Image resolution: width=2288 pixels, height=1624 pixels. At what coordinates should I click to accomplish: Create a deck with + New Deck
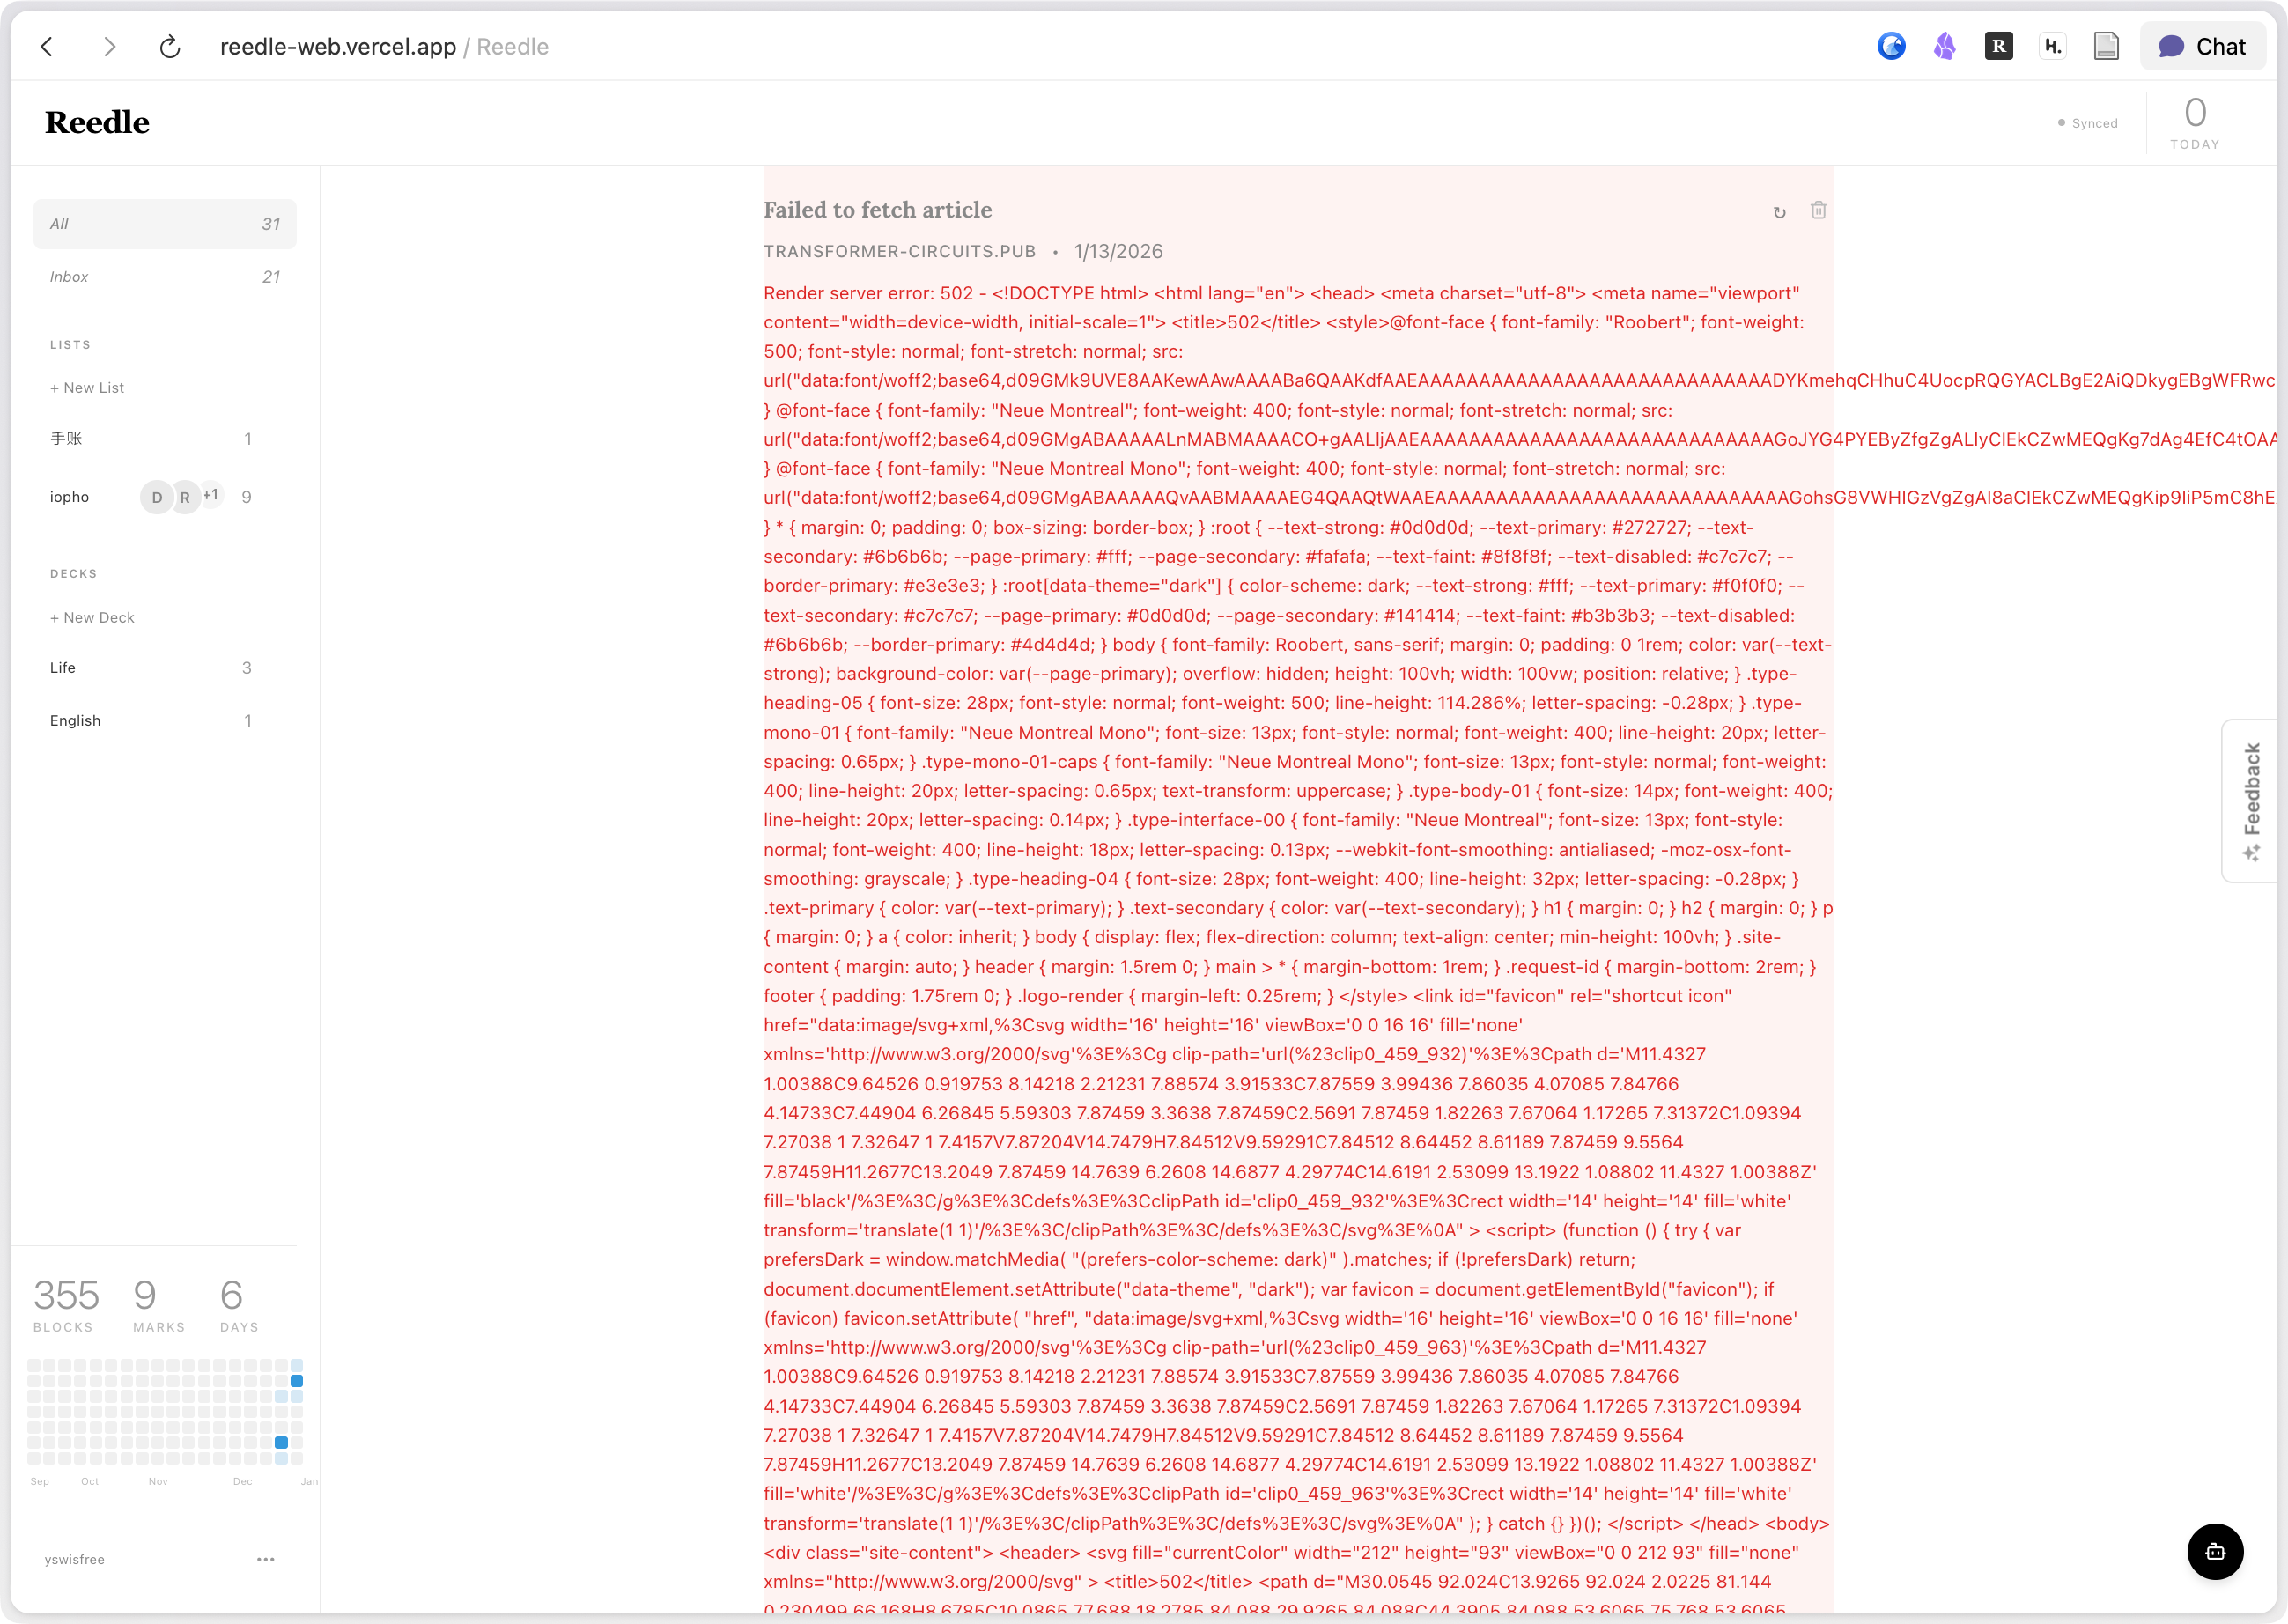click(x=92, y=618)
